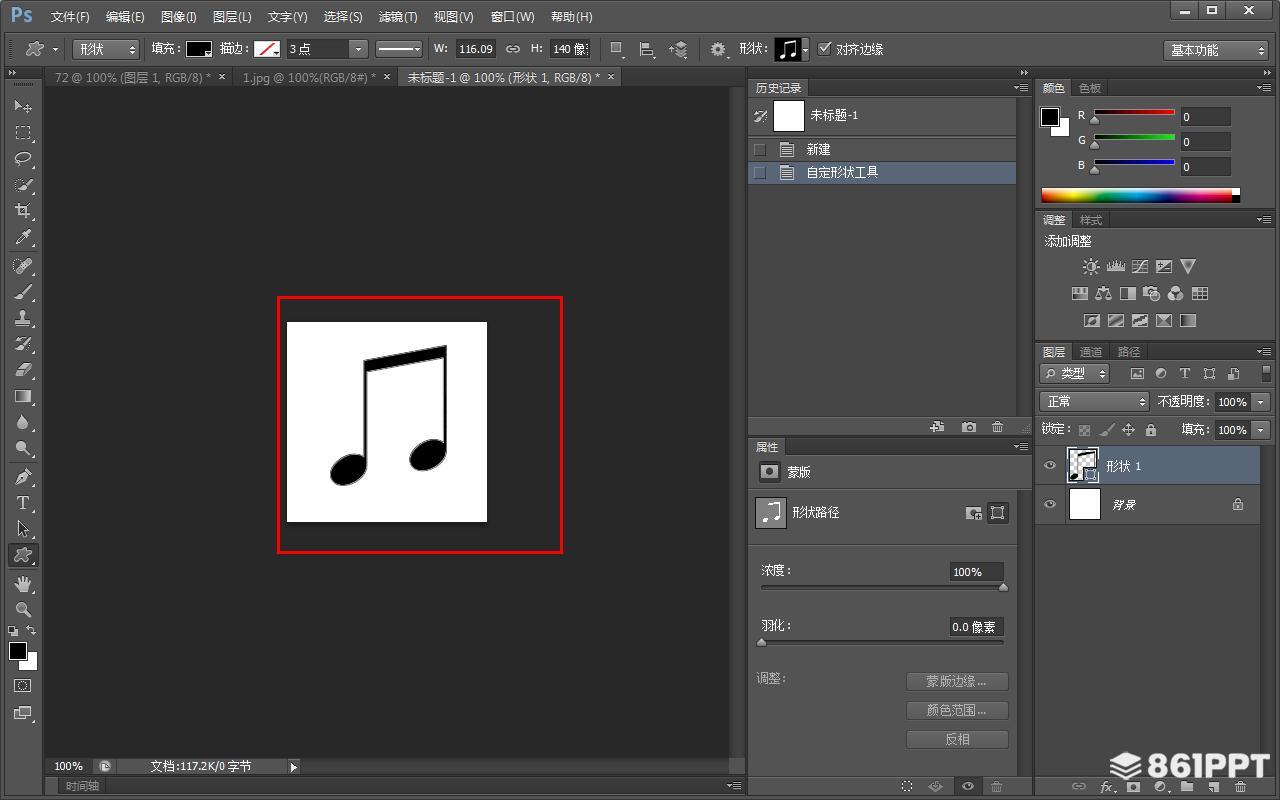
Task: Select the Lasso tool
Action: 23,159
